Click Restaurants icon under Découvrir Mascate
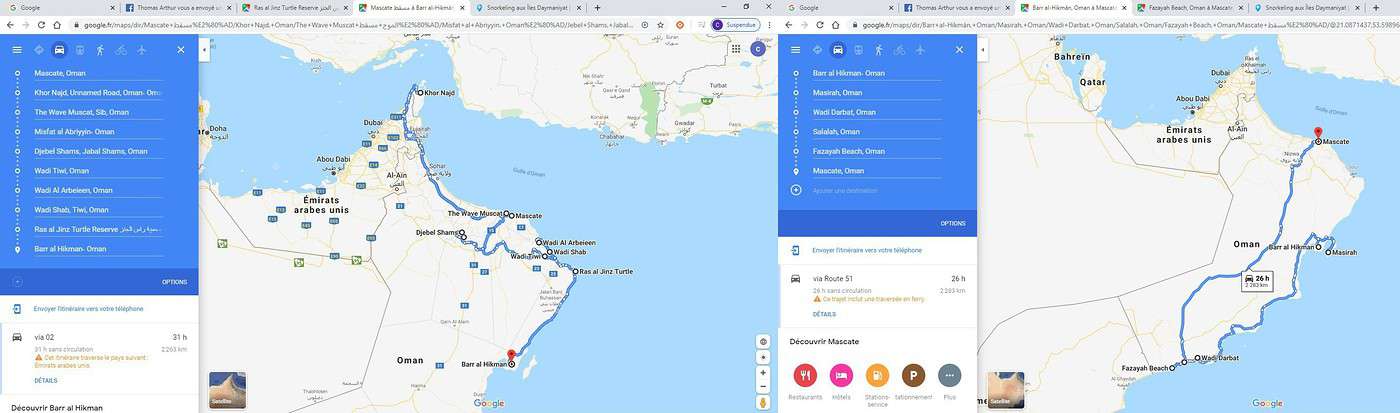 (805, 375)
